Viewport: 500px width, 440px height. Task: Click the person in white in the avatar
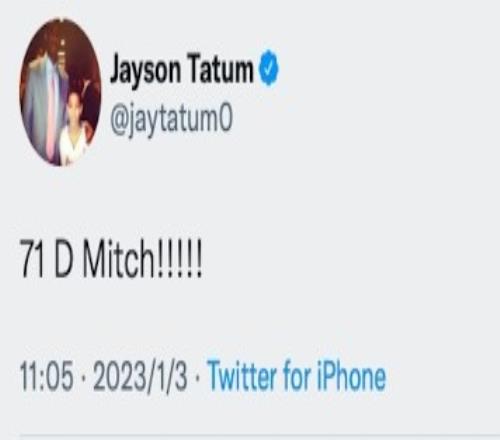tap(75, 128)
